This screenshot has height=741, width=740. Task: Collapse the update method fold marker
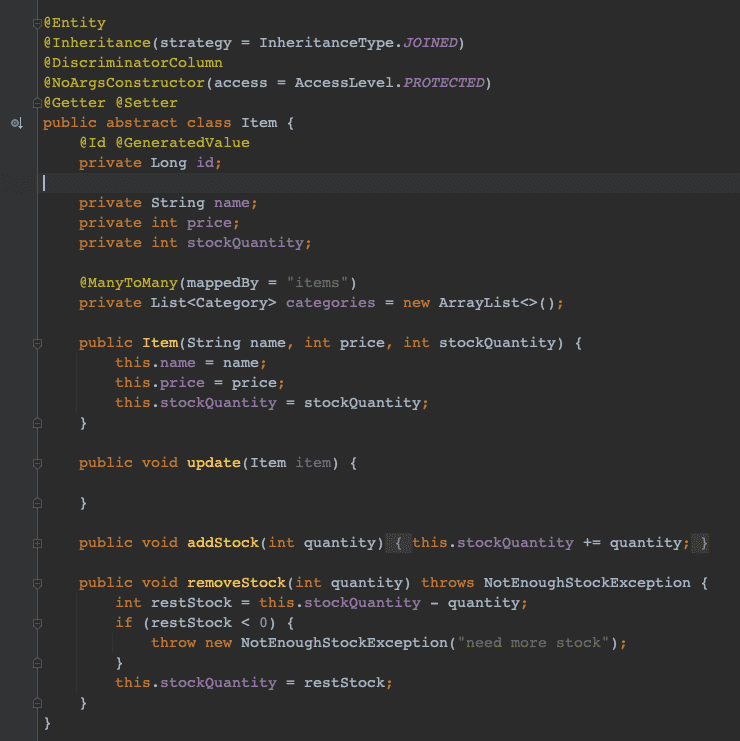point(37,464)
